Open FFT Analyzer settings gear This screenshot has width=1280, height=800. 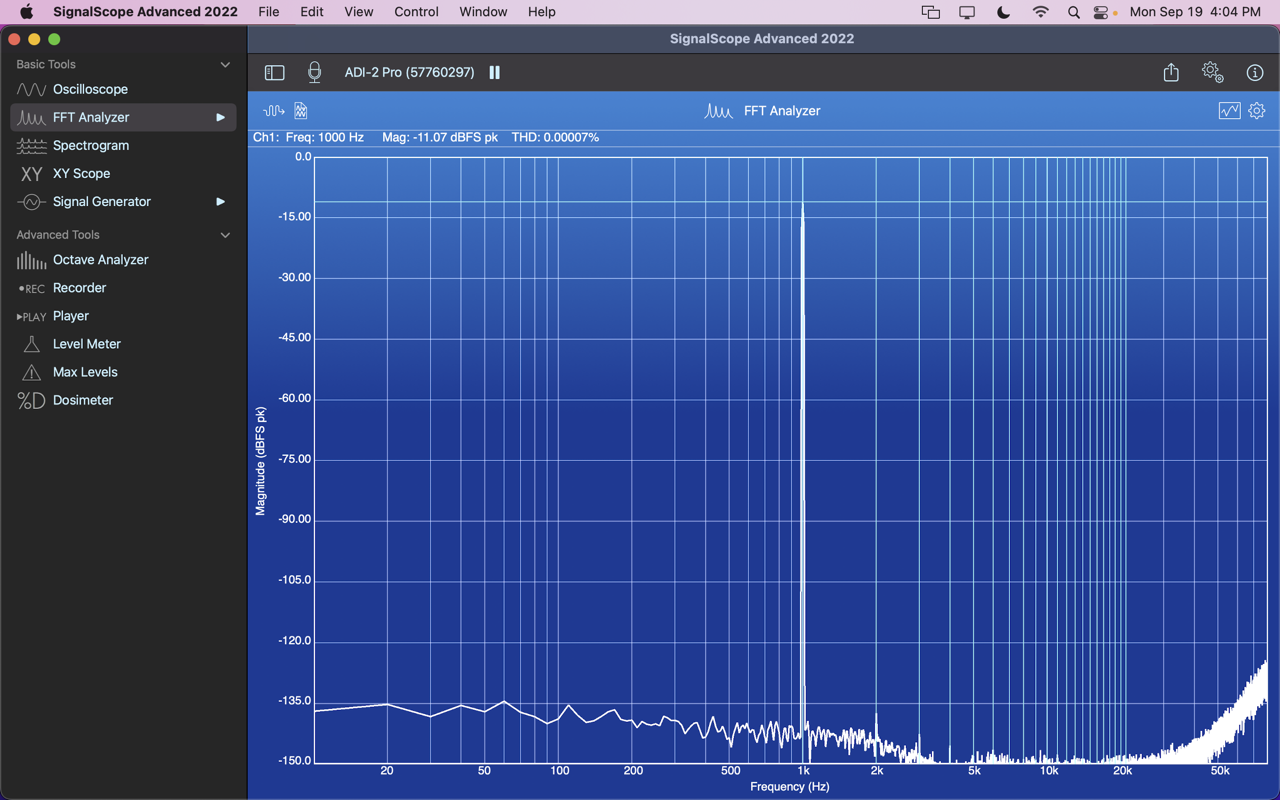click(x=1257, y=111)
